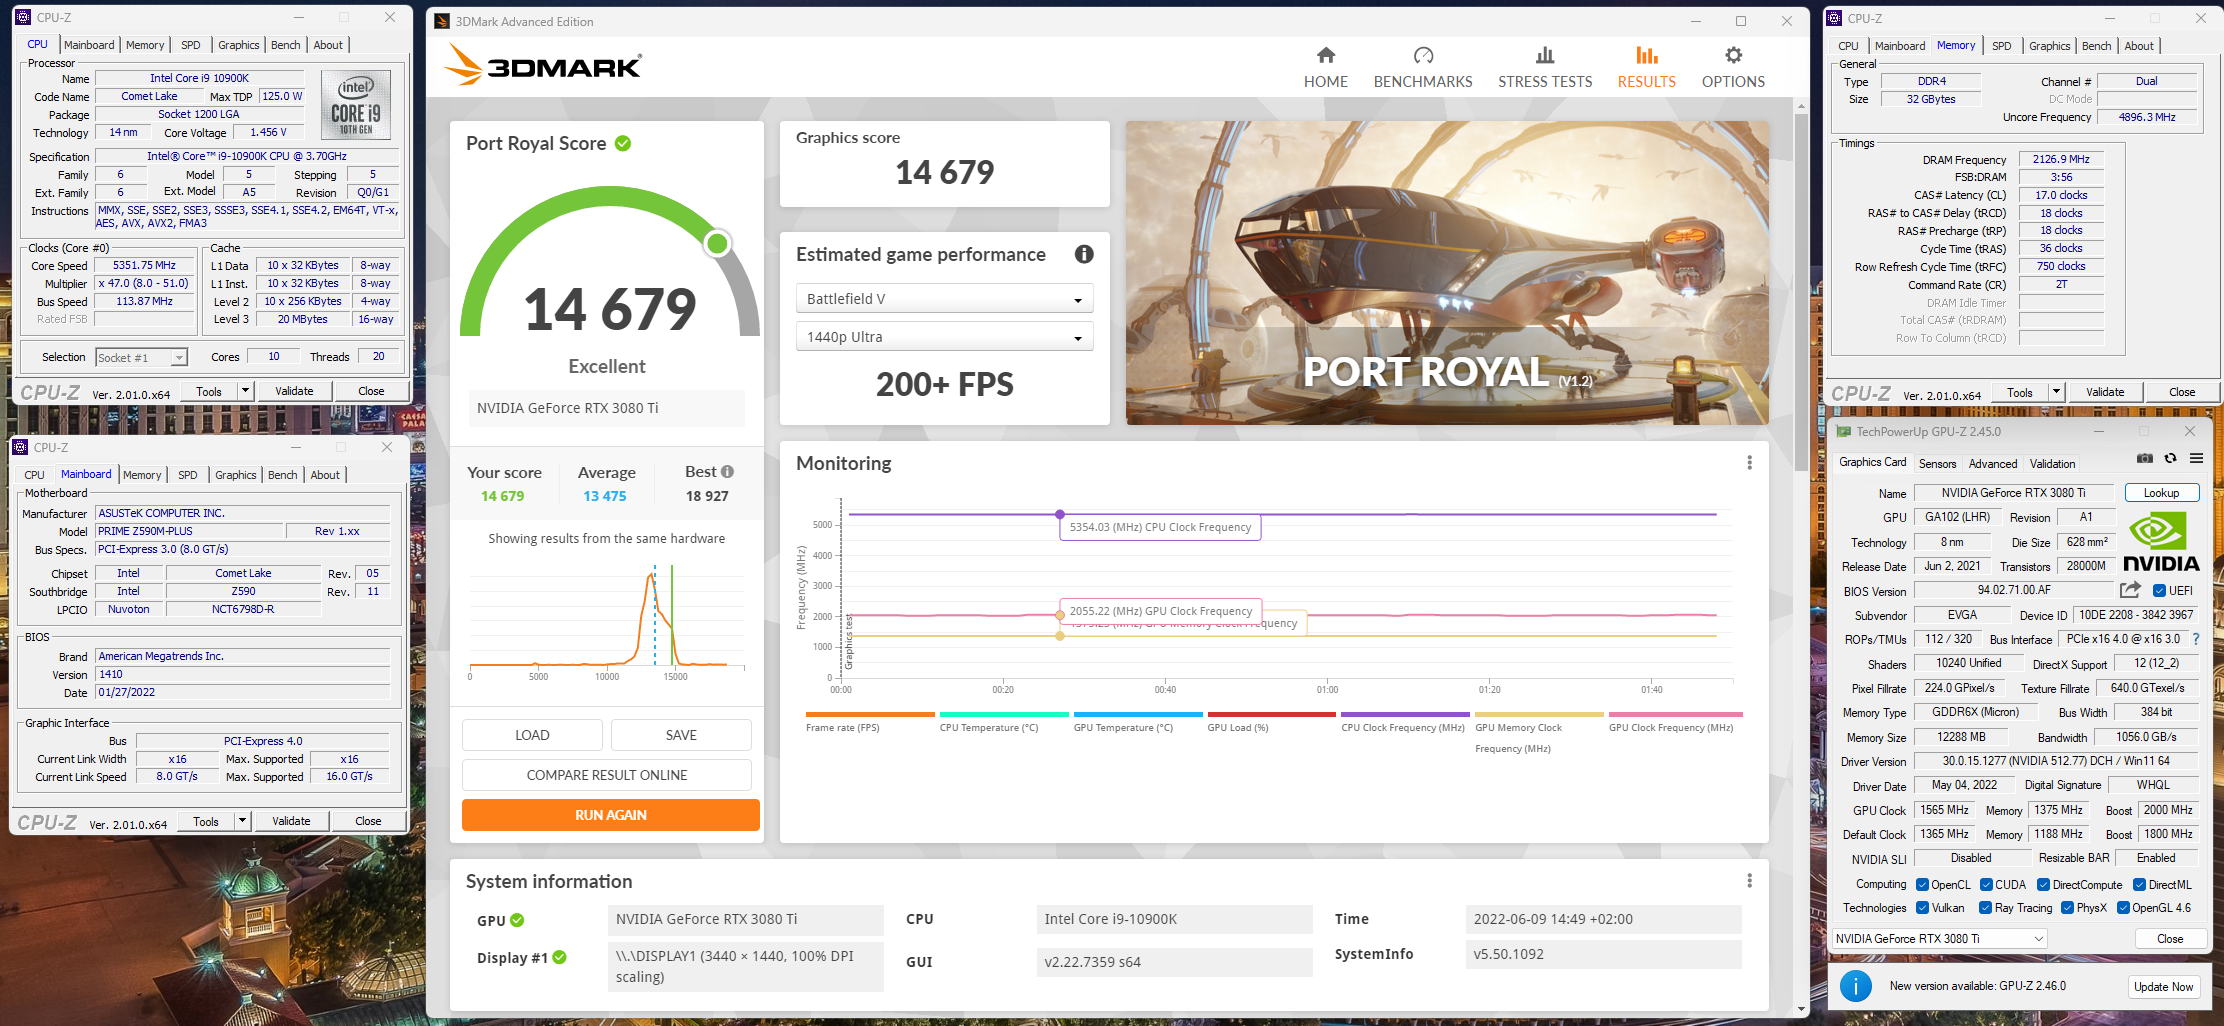Click the CPU clock data point on monitoring graph
This screenshot has height=1026, width=2224.
[1060, 514]
